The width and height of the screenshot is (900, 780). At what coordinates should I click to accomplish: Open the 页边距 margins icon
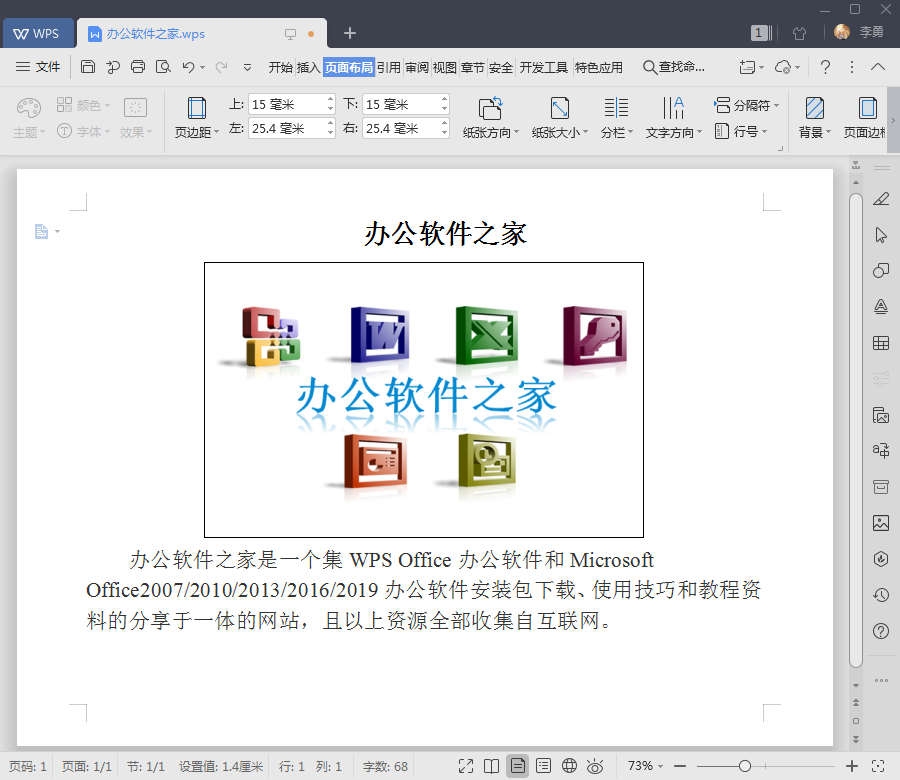point(196,118)
